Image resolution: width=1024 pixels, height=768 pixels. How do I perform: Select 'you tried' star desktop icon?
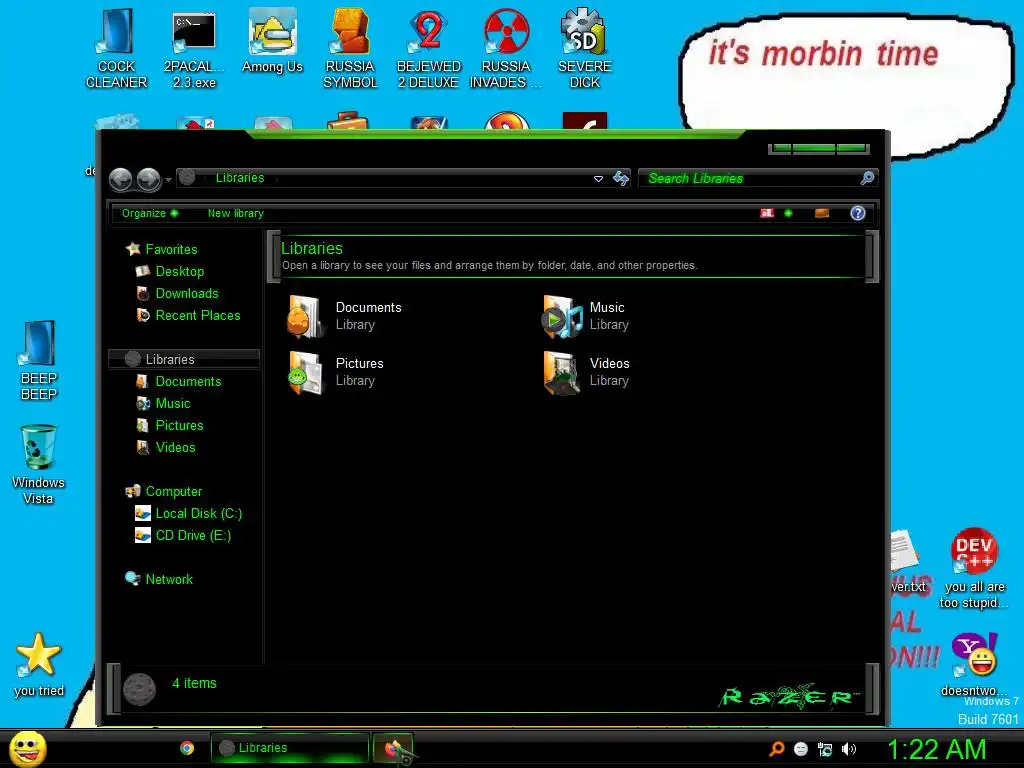tap(39, 665)
